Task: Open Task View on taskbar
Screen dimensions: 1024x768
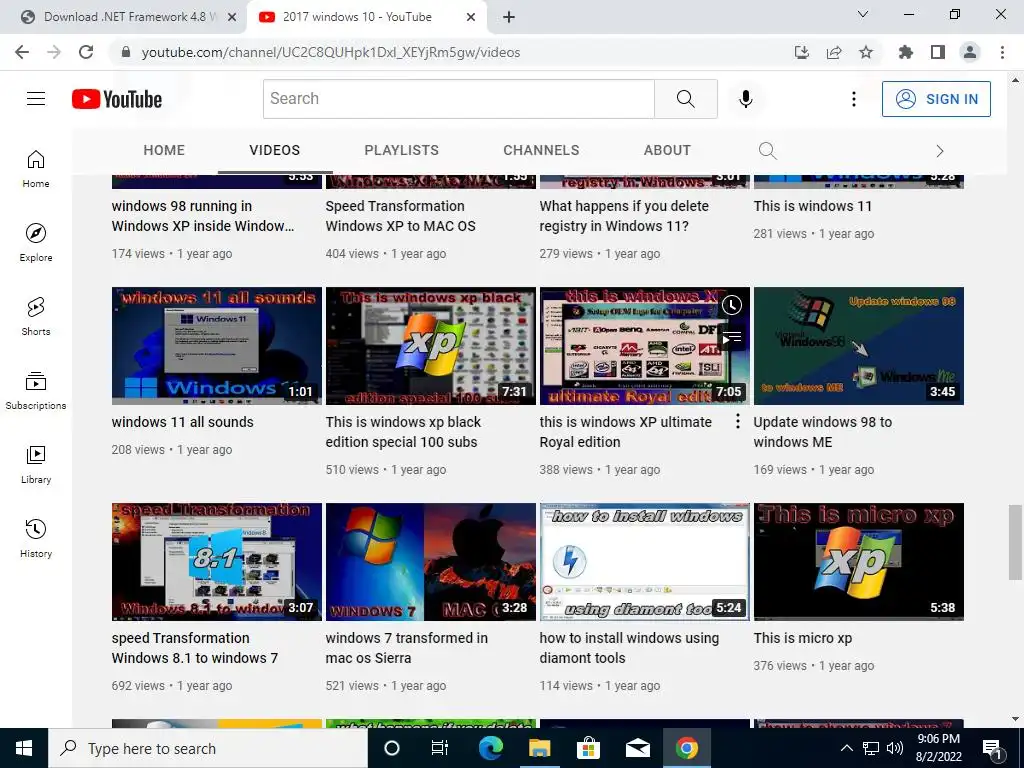Action: [x=440, y=748]
